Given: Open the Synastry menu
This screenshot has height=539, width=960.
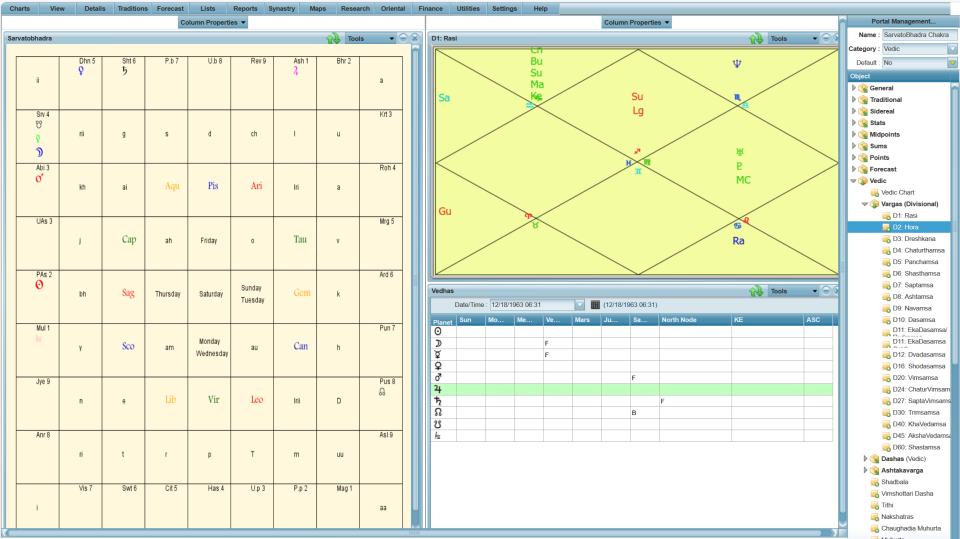Looking at the screenshot, I should pyautogui.click(x=282, y=9).
